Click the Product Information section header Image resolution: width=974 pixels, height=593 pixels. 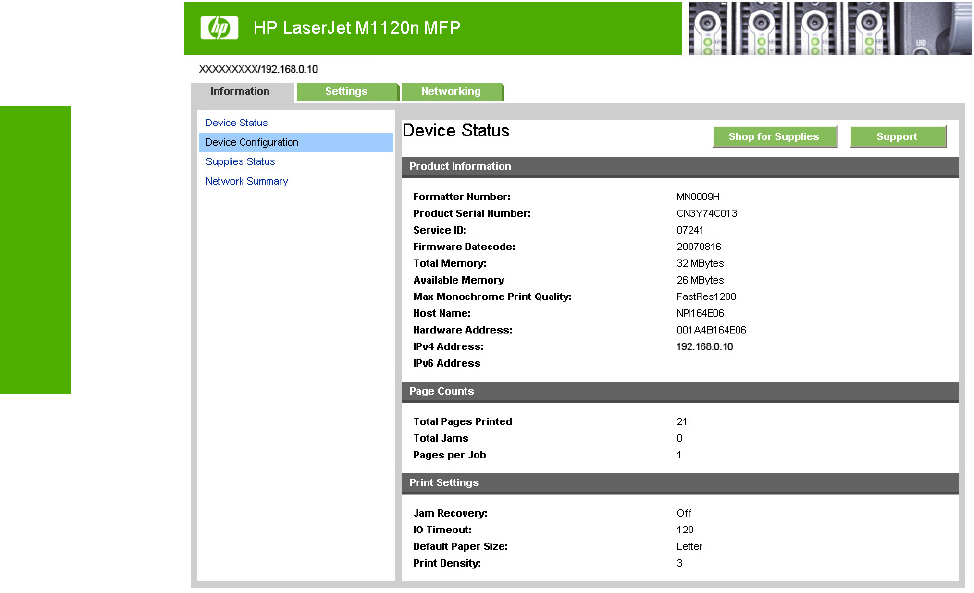(x=460, y=167)
